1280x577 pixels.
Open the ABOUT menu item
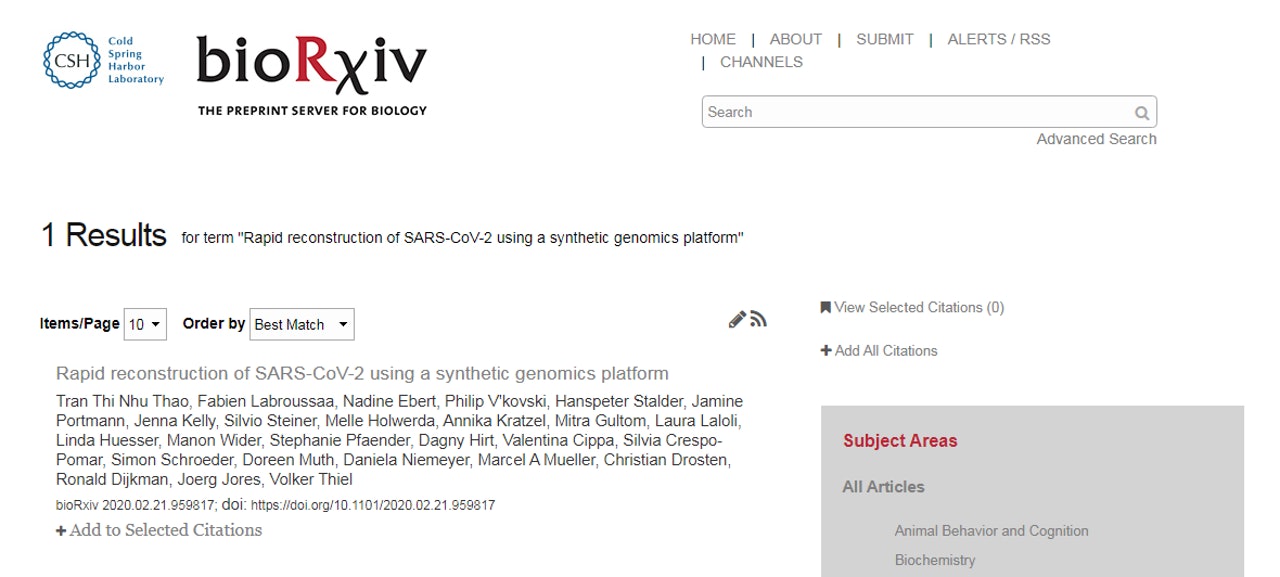click(x=796, y=39)
